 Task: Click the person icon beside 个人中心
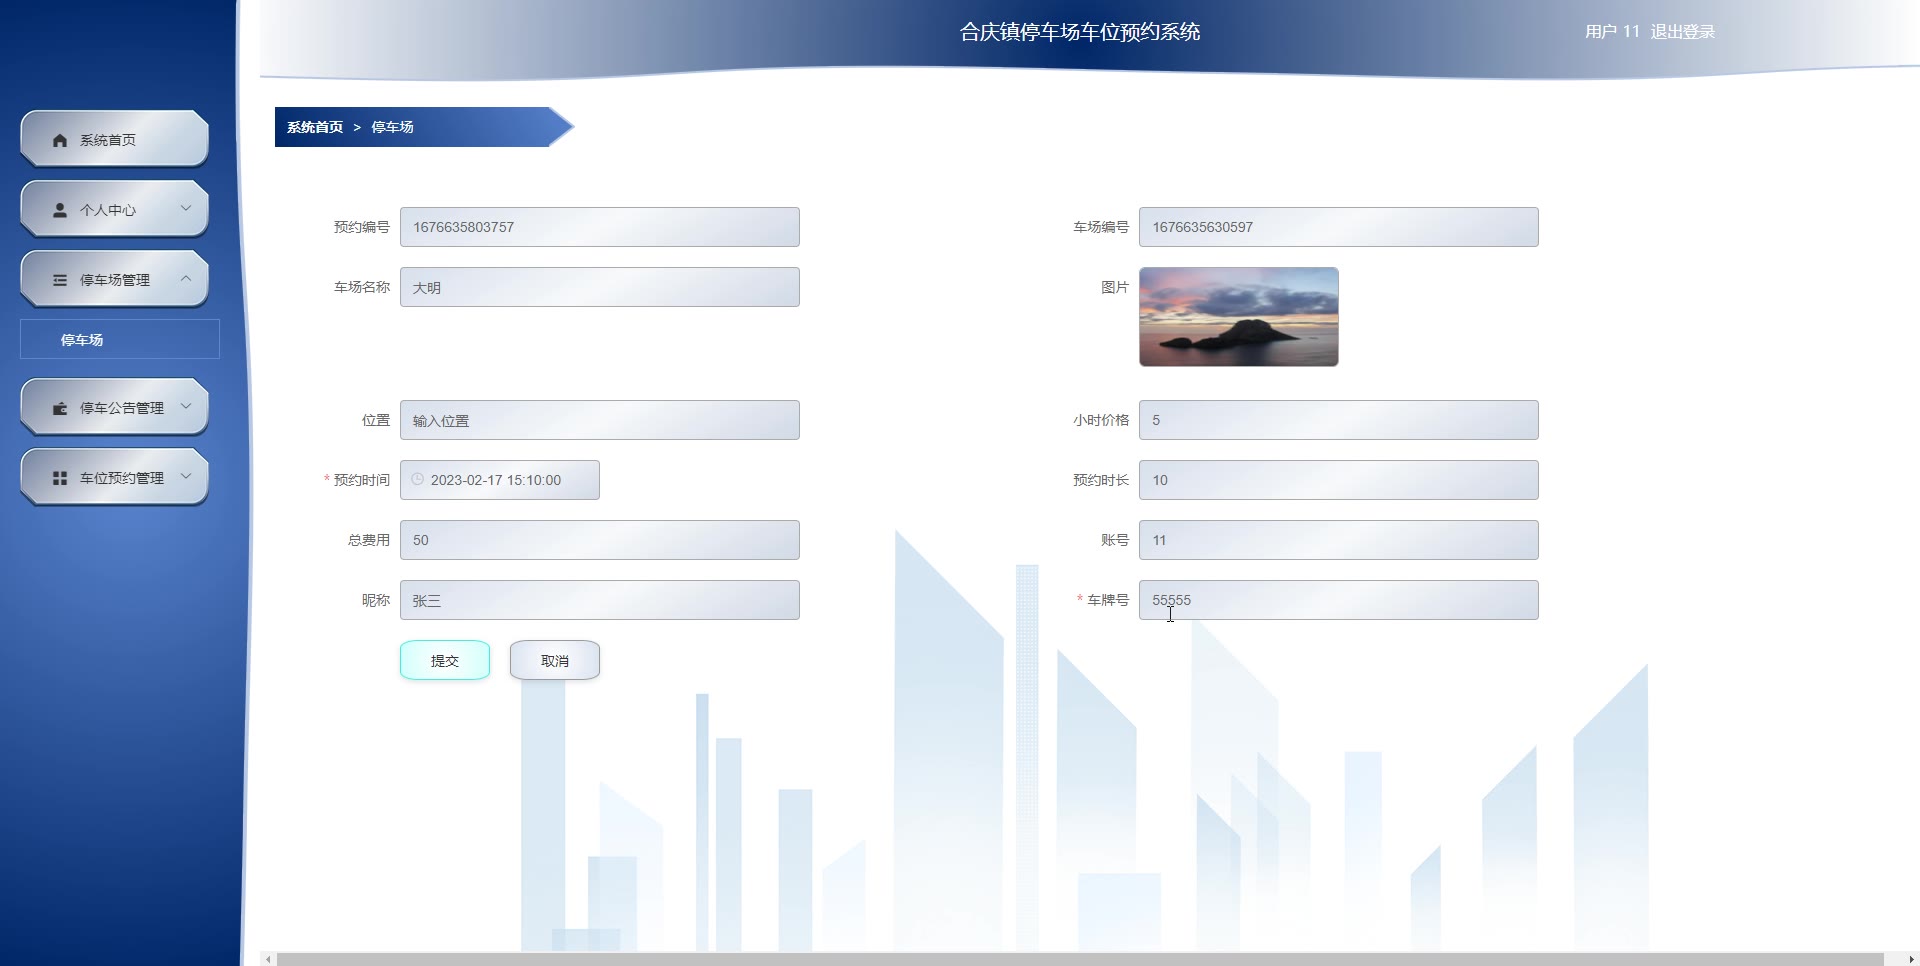click(x=60, y=210)
